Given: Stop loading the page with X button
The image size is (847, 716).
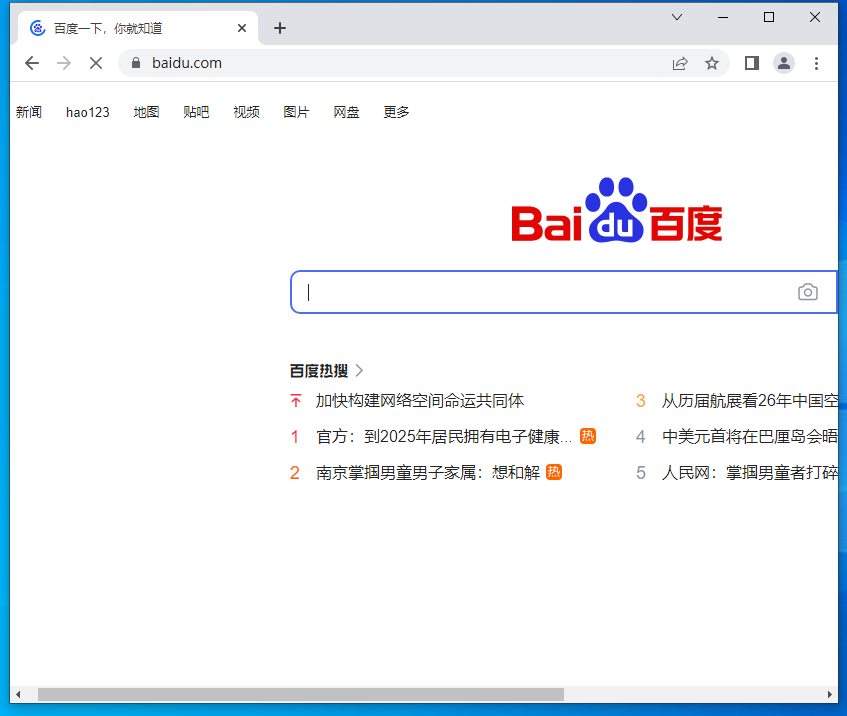Looking at the screenshot, I should click(x=96, y=63).
